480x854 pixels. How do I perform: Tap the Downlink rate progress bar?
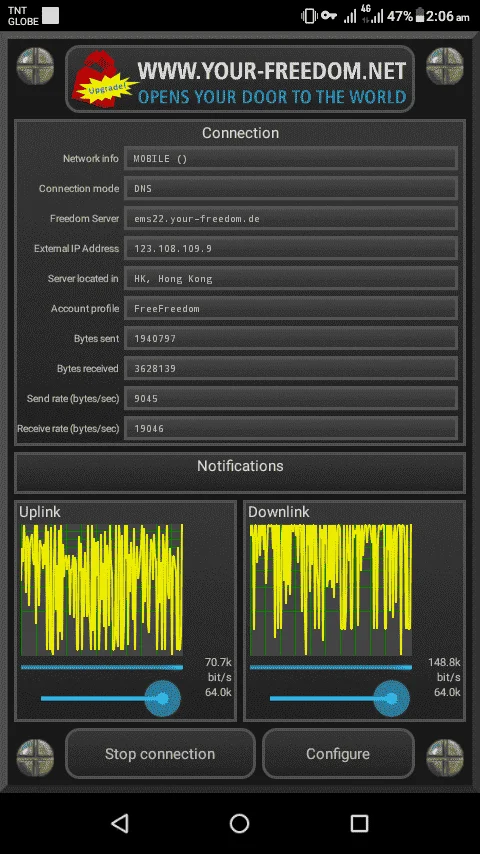(331, 667)
